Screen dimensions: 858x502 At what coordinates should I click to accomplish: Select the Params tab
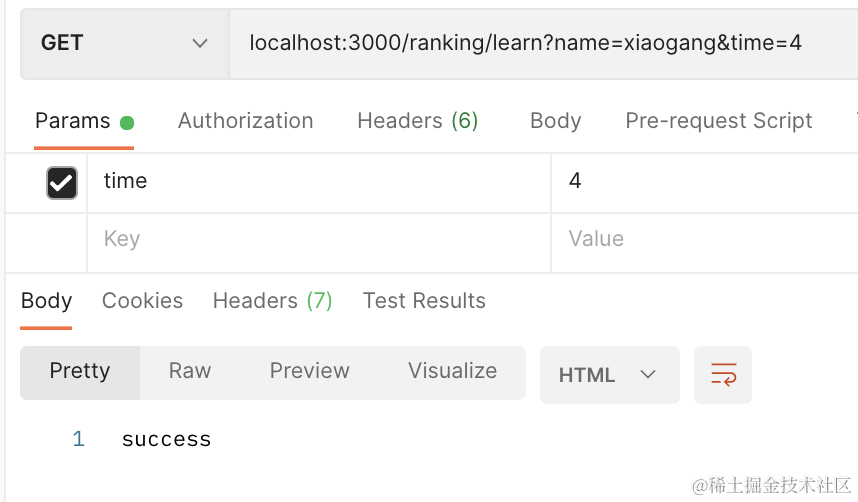pos(73,121)
